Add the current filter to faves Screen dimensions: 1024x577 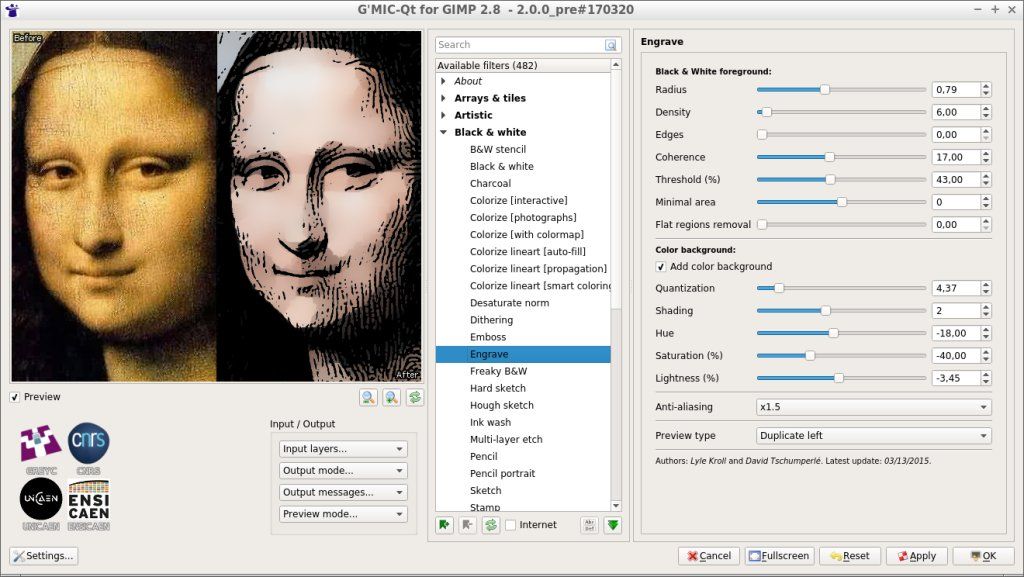(445, 525)
